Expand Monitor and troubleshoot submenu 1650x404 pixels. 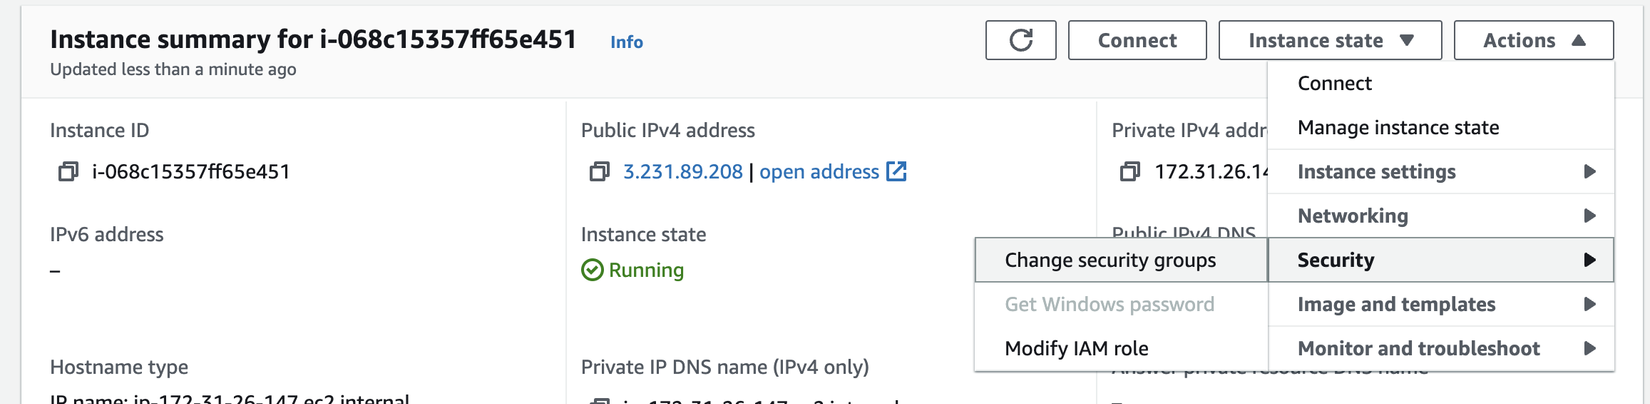click(1440, 348)
